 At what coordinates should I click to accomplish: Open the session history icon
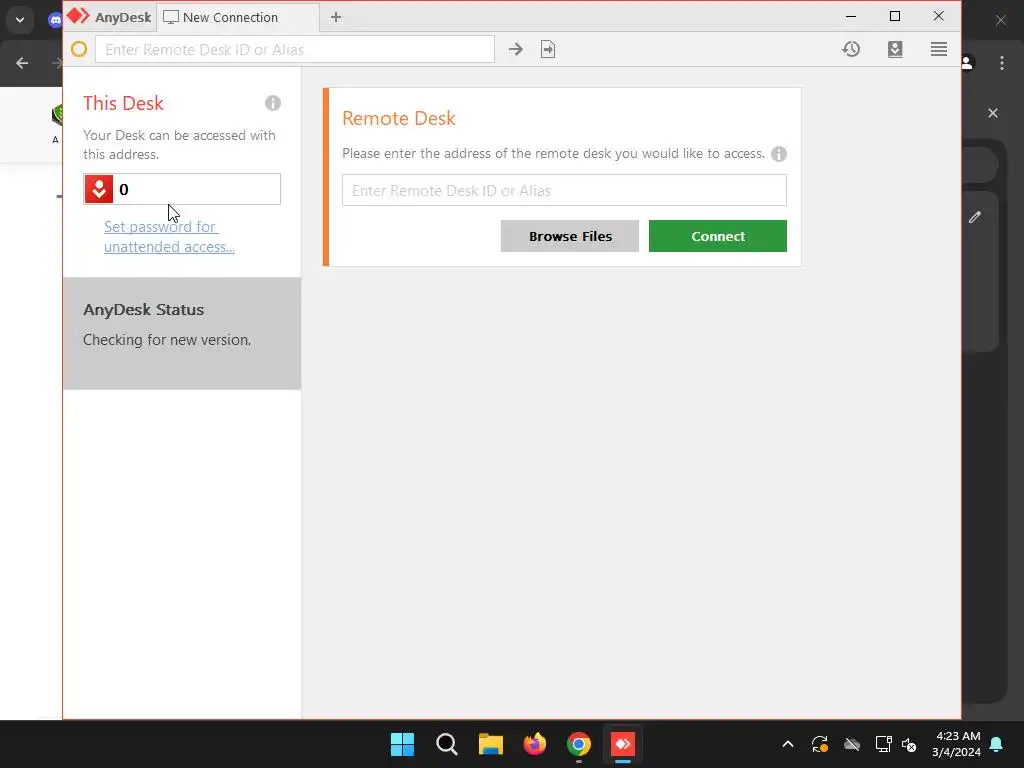point(850,49)
